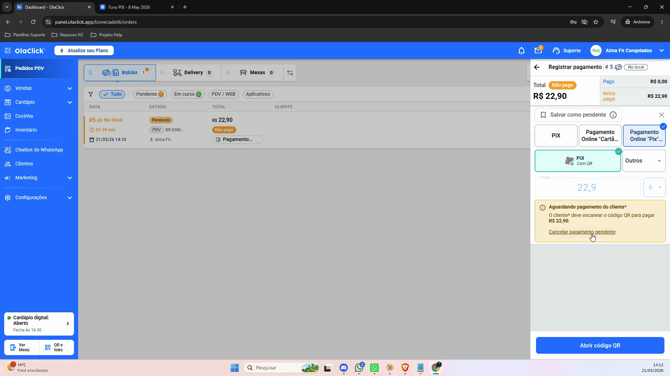Expand the Vendas sidebar menu

pos(38,88)
